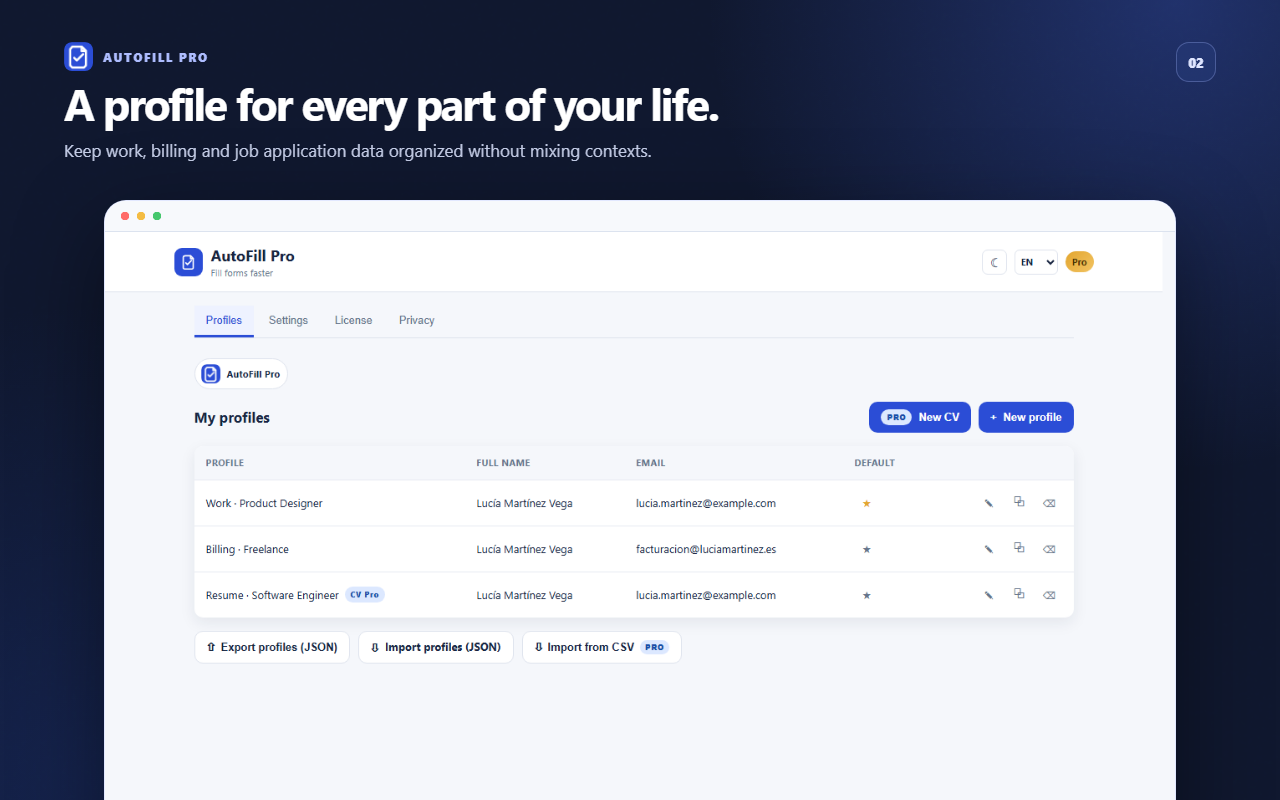The height and width of the screenshot is (800, 1280).
Task: Set Billing · Freelance as default via star
Action: click(866, 549)
